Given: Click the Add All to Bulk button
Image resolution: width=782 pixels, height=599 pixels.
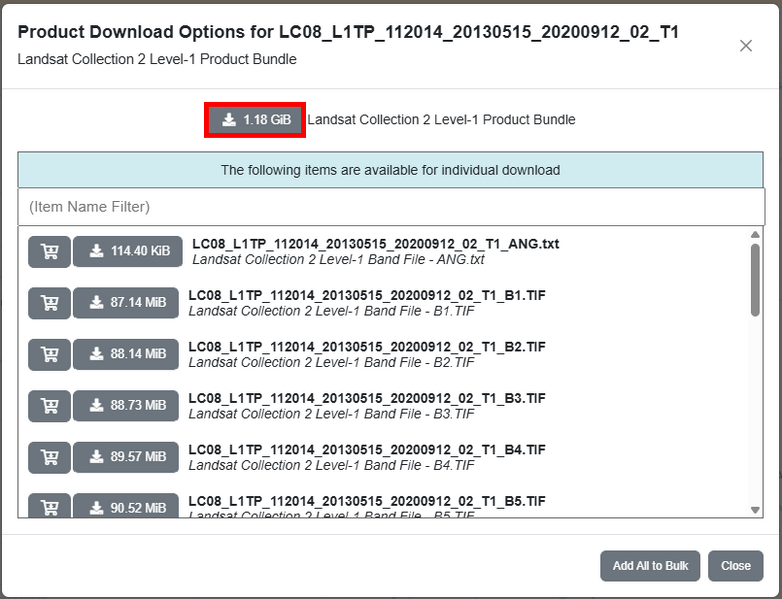Looking at the screenshot, I should [650, 566].
